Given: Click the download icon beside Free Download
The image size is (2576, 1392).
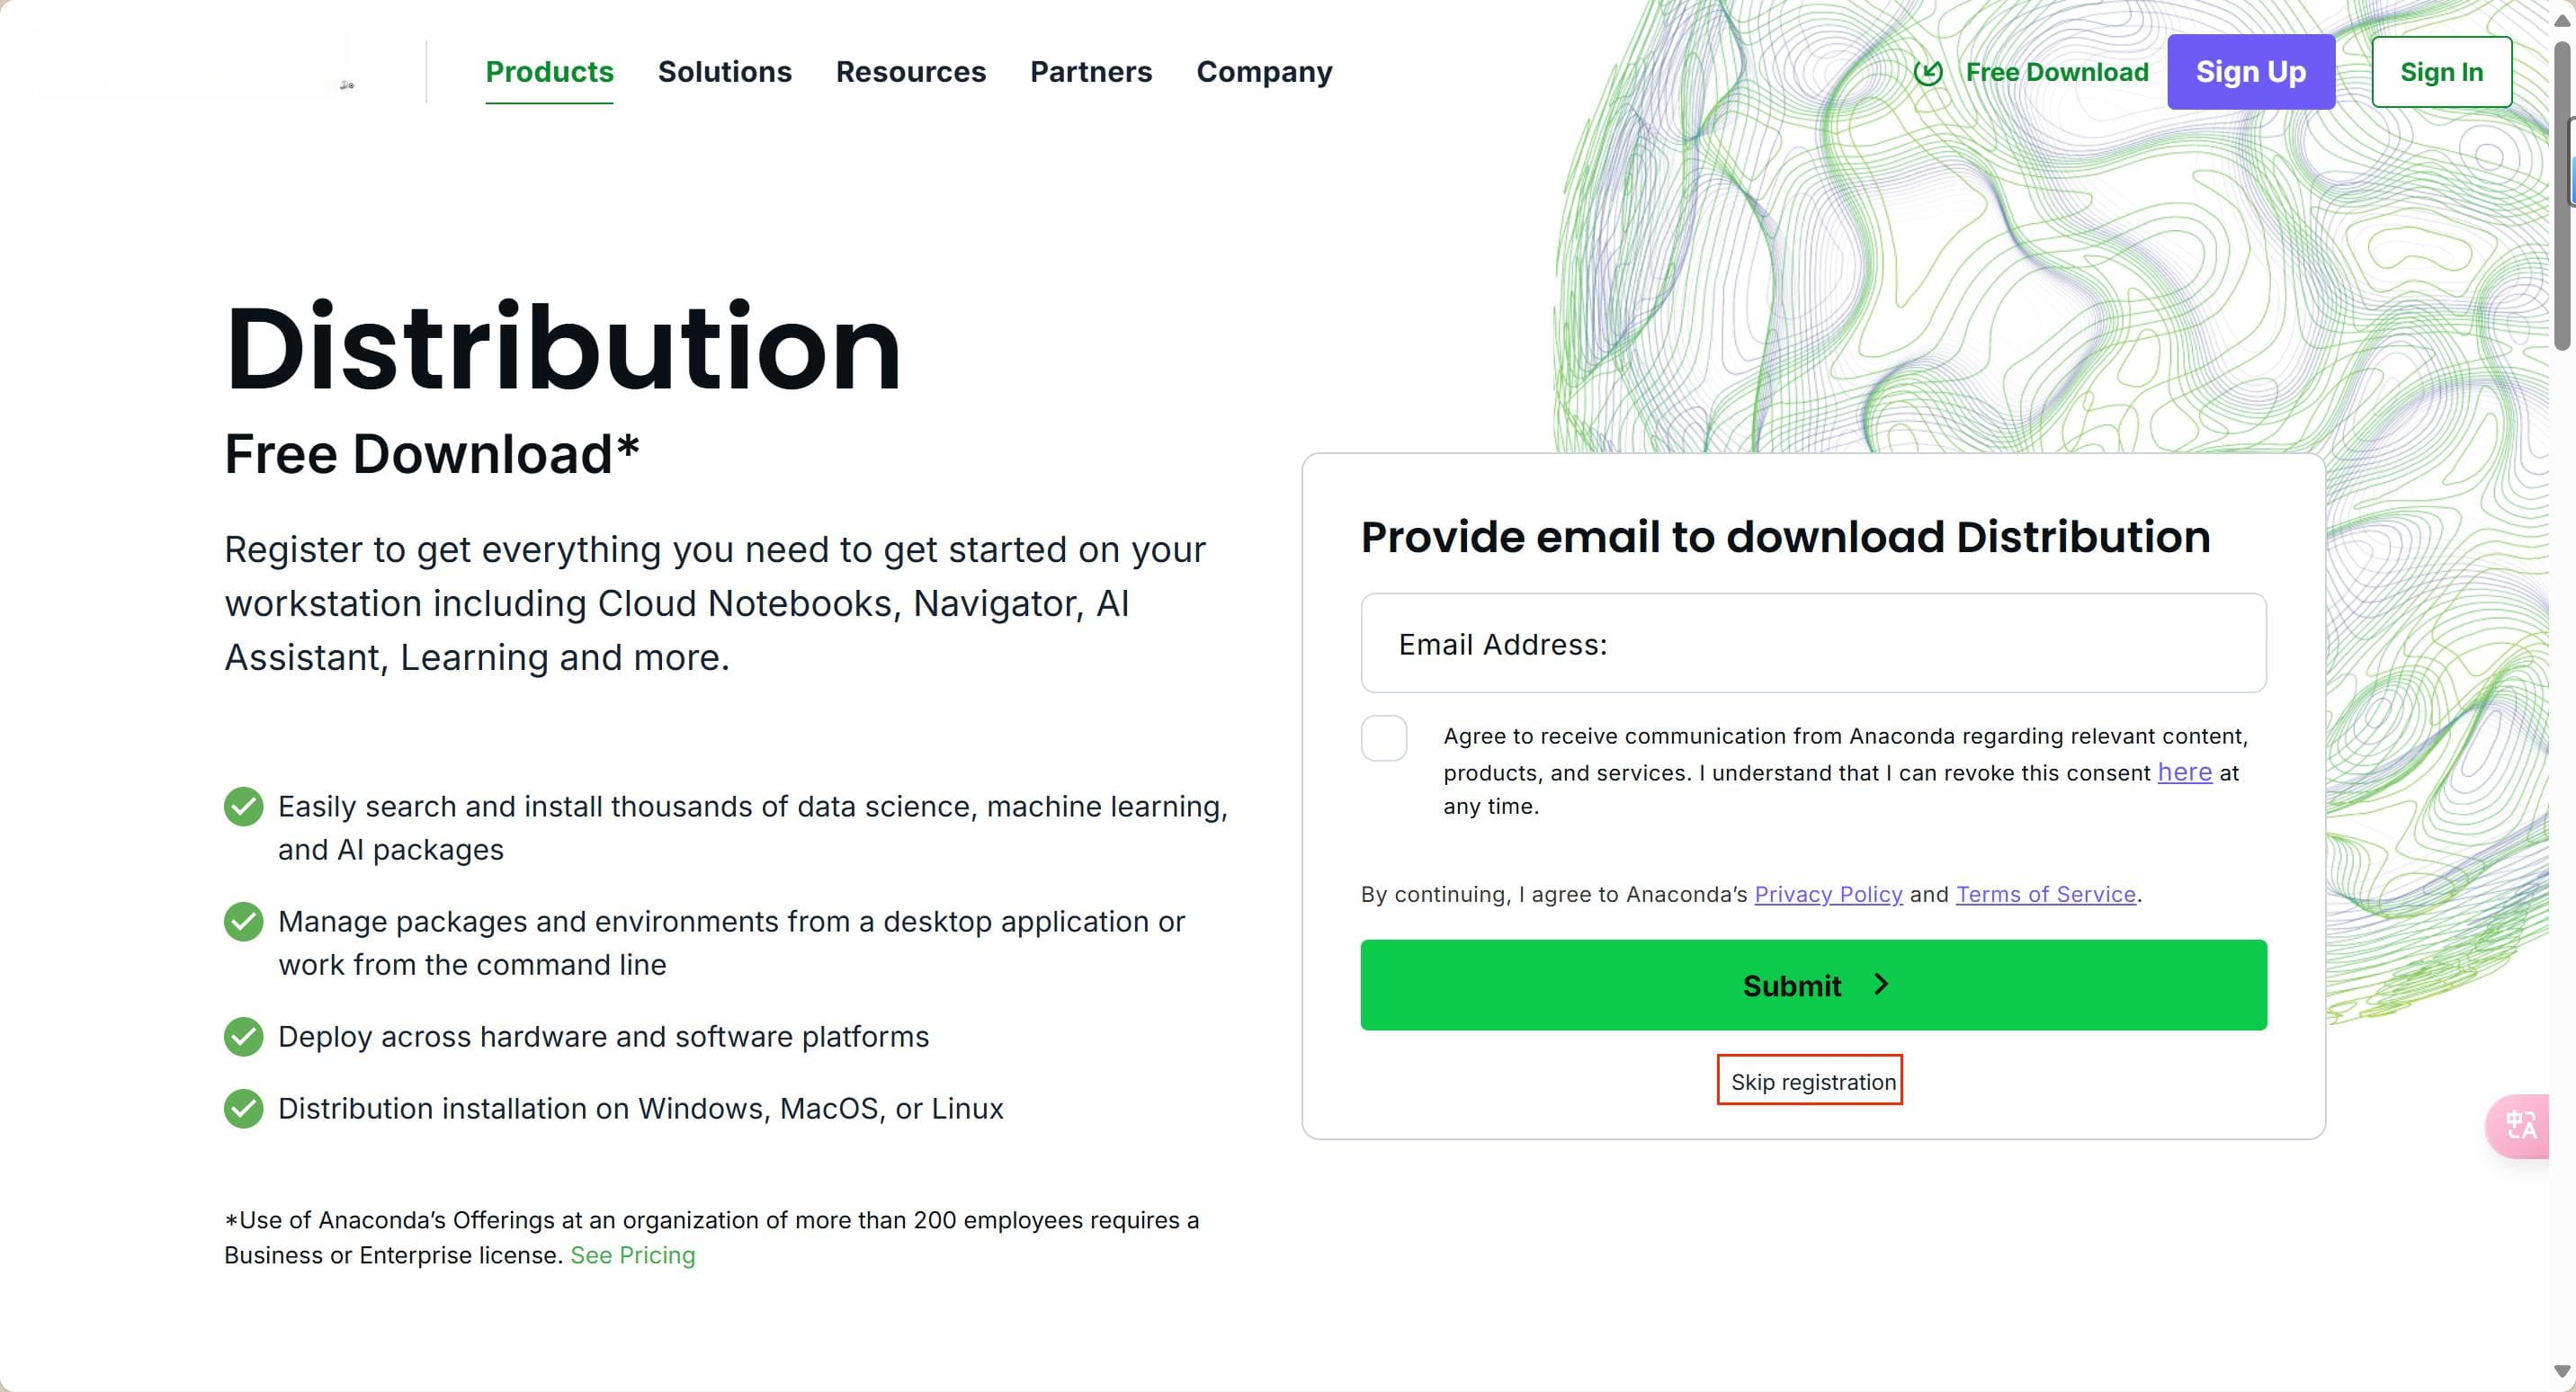Looking at the screenshot, I should tap(1928, 72).
